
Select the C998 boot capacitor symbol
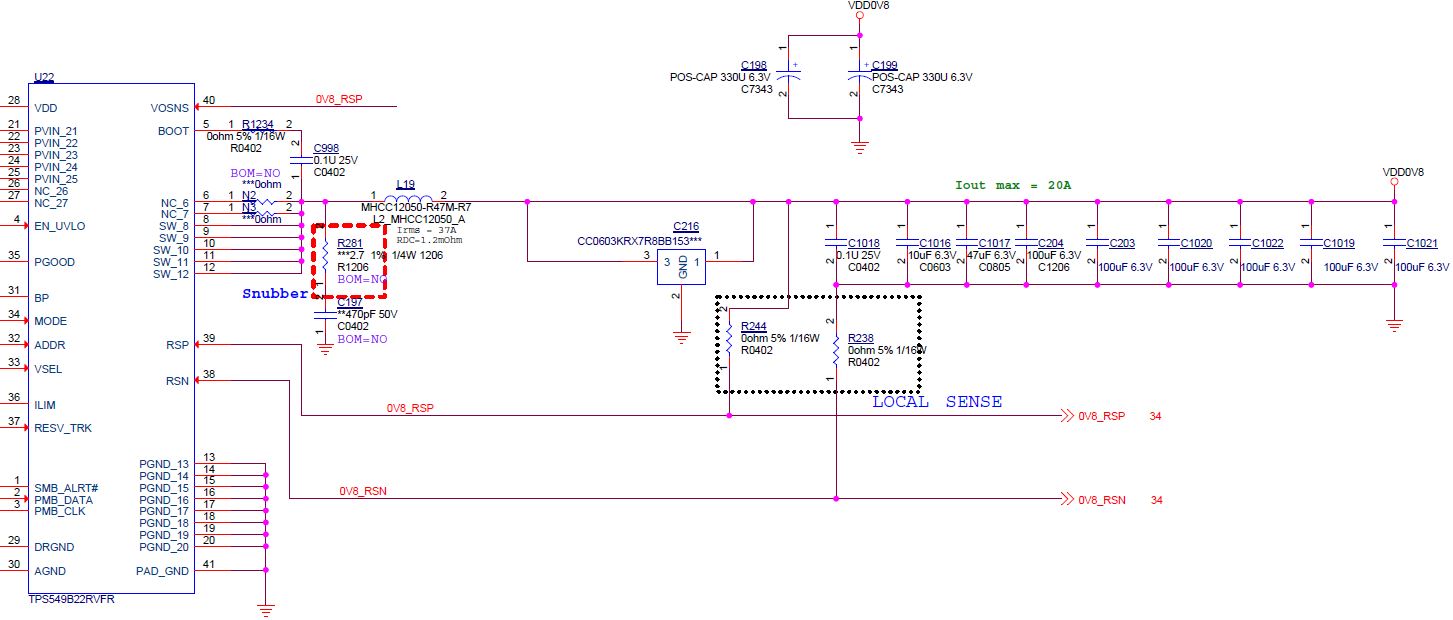(x=301, y=160)
